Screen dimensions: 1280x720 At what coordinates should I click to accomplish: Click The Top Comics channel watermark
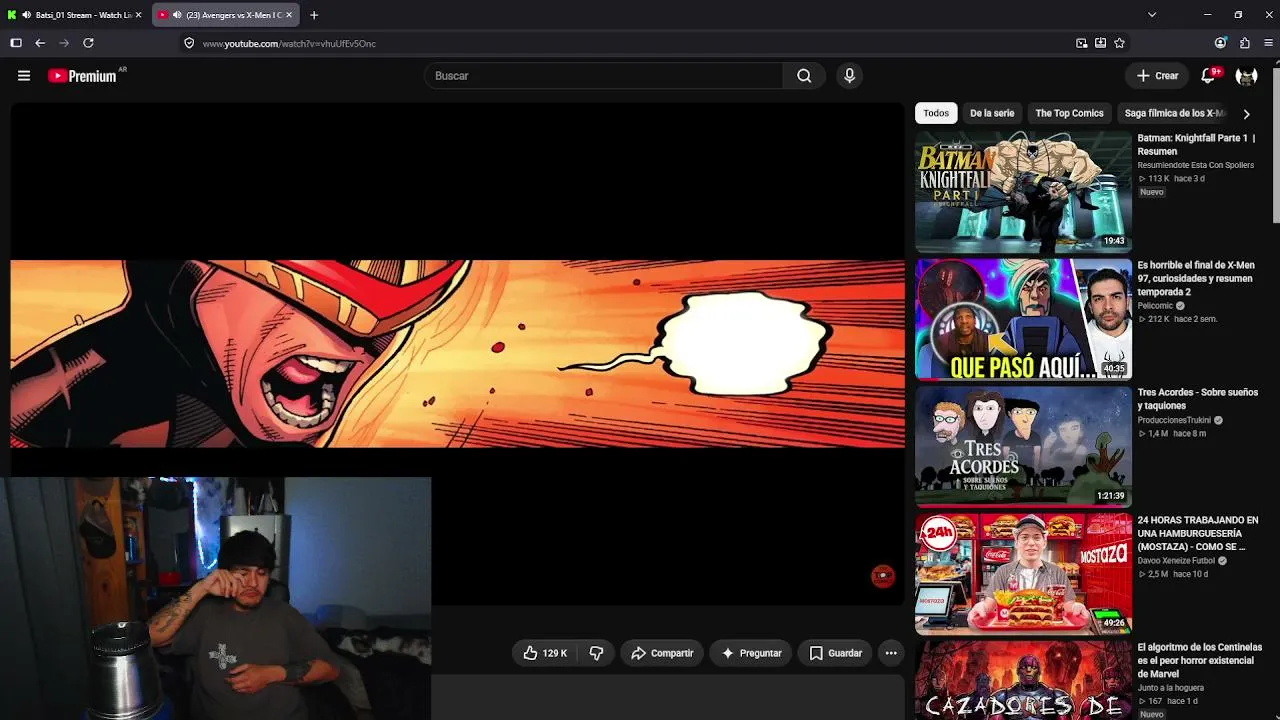point(882,575)
